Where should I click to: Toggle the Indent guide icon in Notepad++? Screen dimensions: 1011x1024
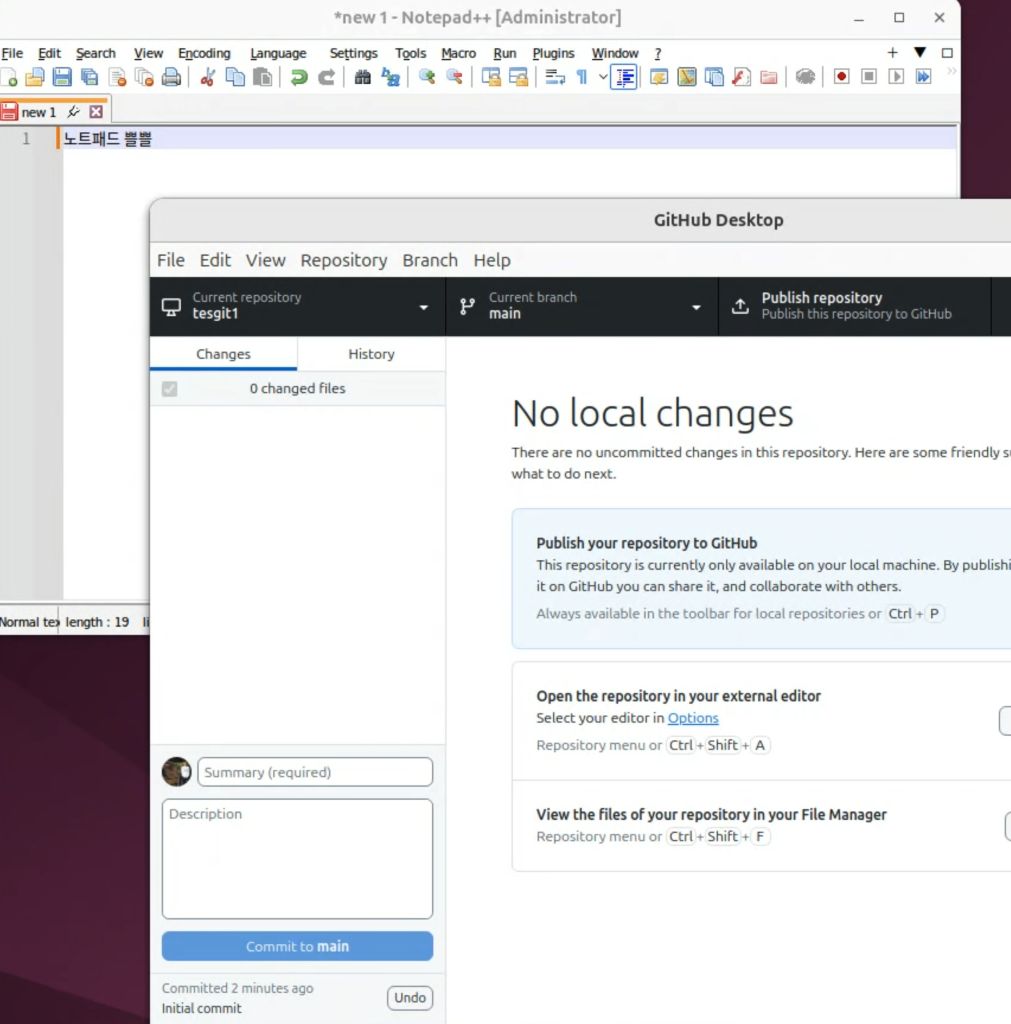click(x=624, y=77)
